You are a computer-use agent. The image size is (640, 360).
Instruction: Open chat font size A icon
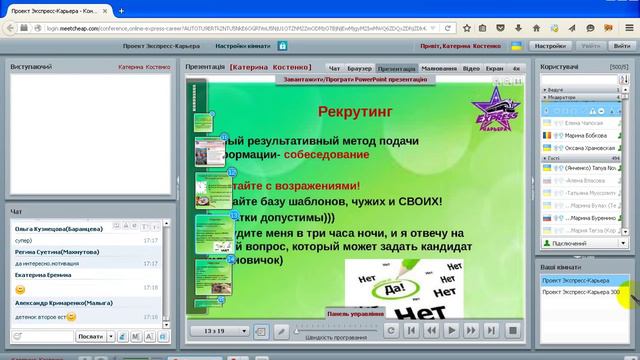149,337
